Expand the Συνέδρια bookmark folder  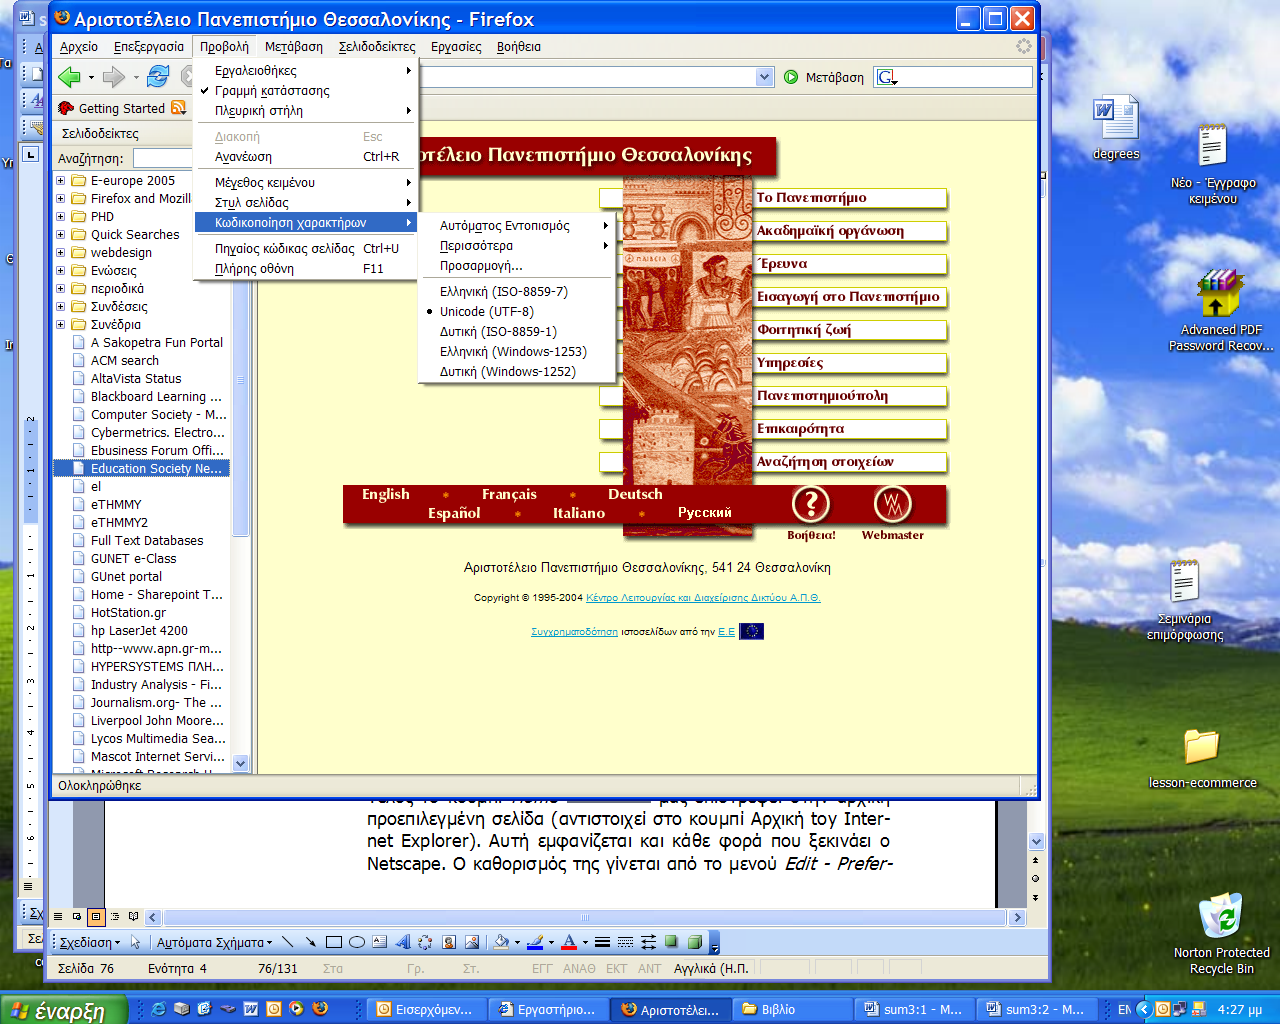pyautogui.click(x=61, y=325)
